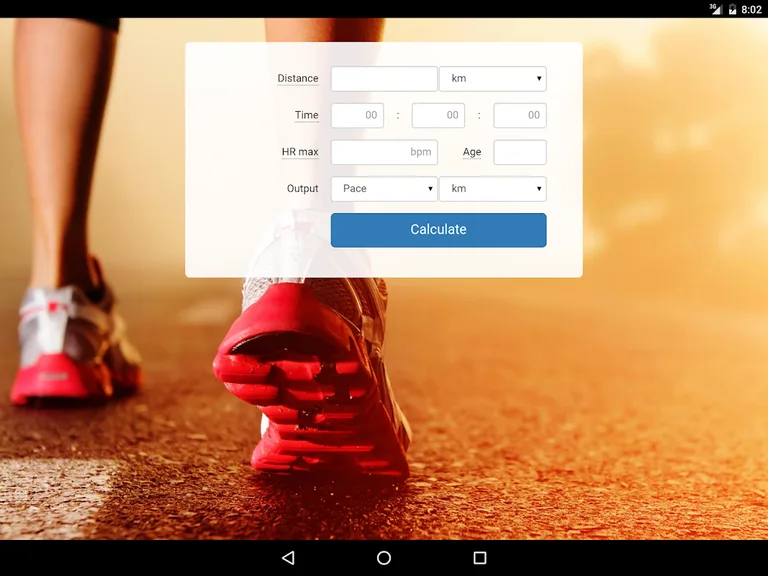Image resolution: width=768 pixels, height=576 pixels.
Task: Click the Time minutes field
Action: pos(438,116)
